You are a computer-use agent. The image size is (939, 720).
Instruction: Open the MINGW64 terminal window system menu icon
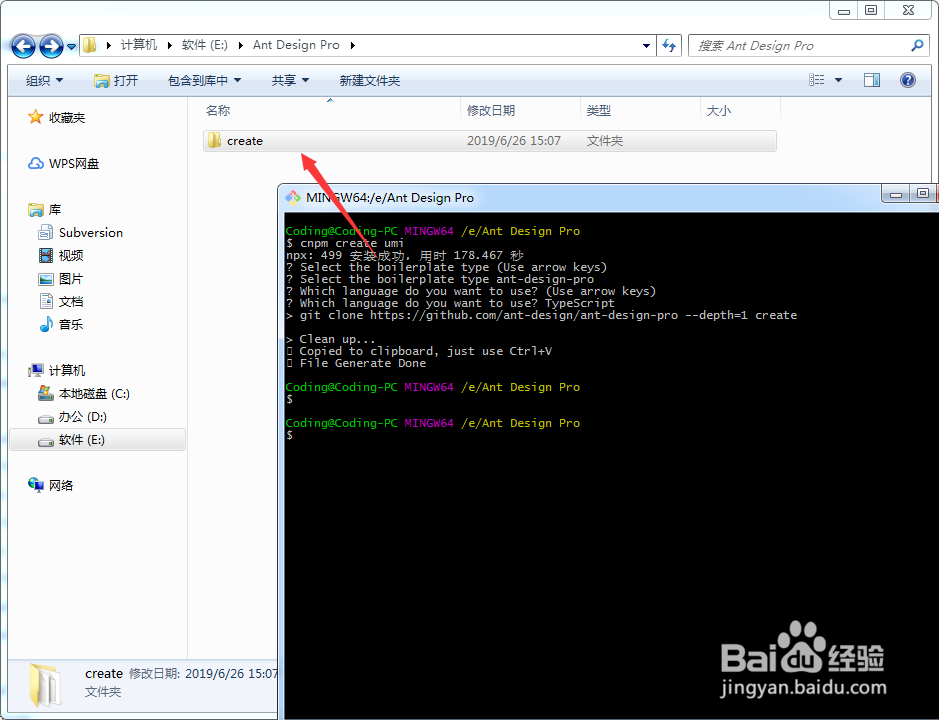coord(293,198)
